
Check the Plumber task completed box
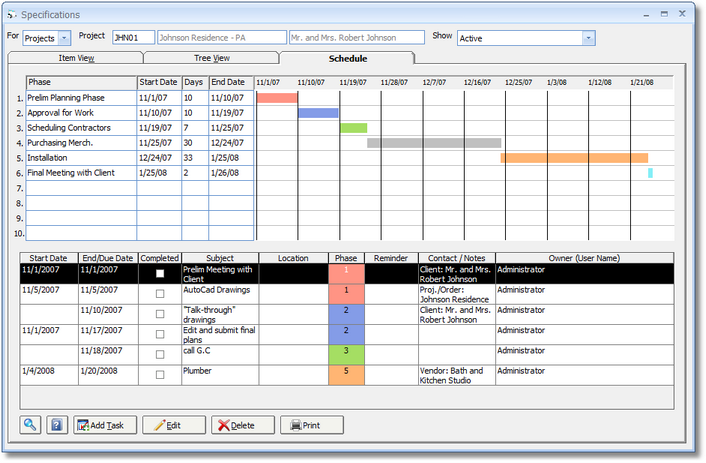tap(160, 375)
